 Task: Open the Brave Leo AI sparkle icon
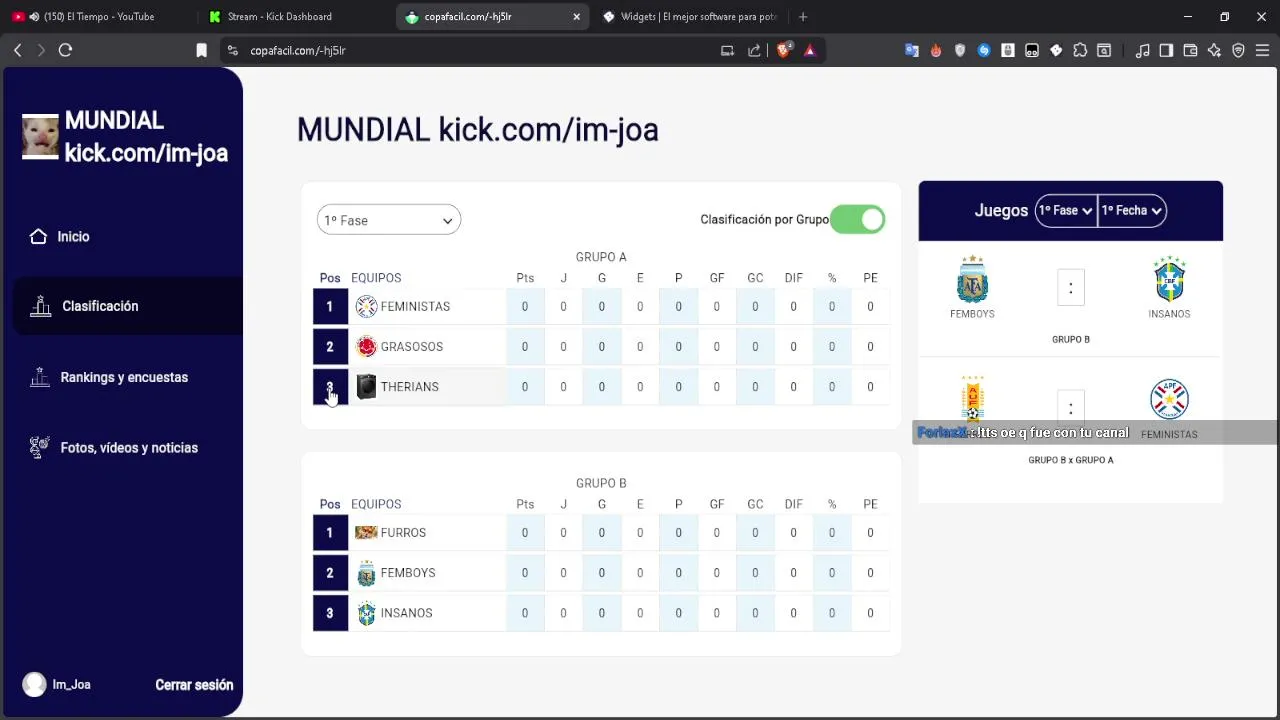click(1214, 50)
